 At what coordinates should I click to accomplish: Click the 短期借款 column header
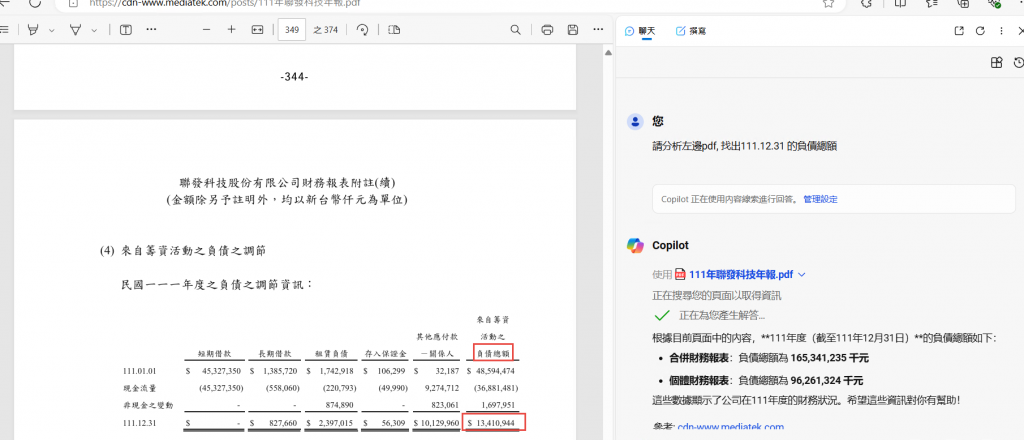[214, 354]
